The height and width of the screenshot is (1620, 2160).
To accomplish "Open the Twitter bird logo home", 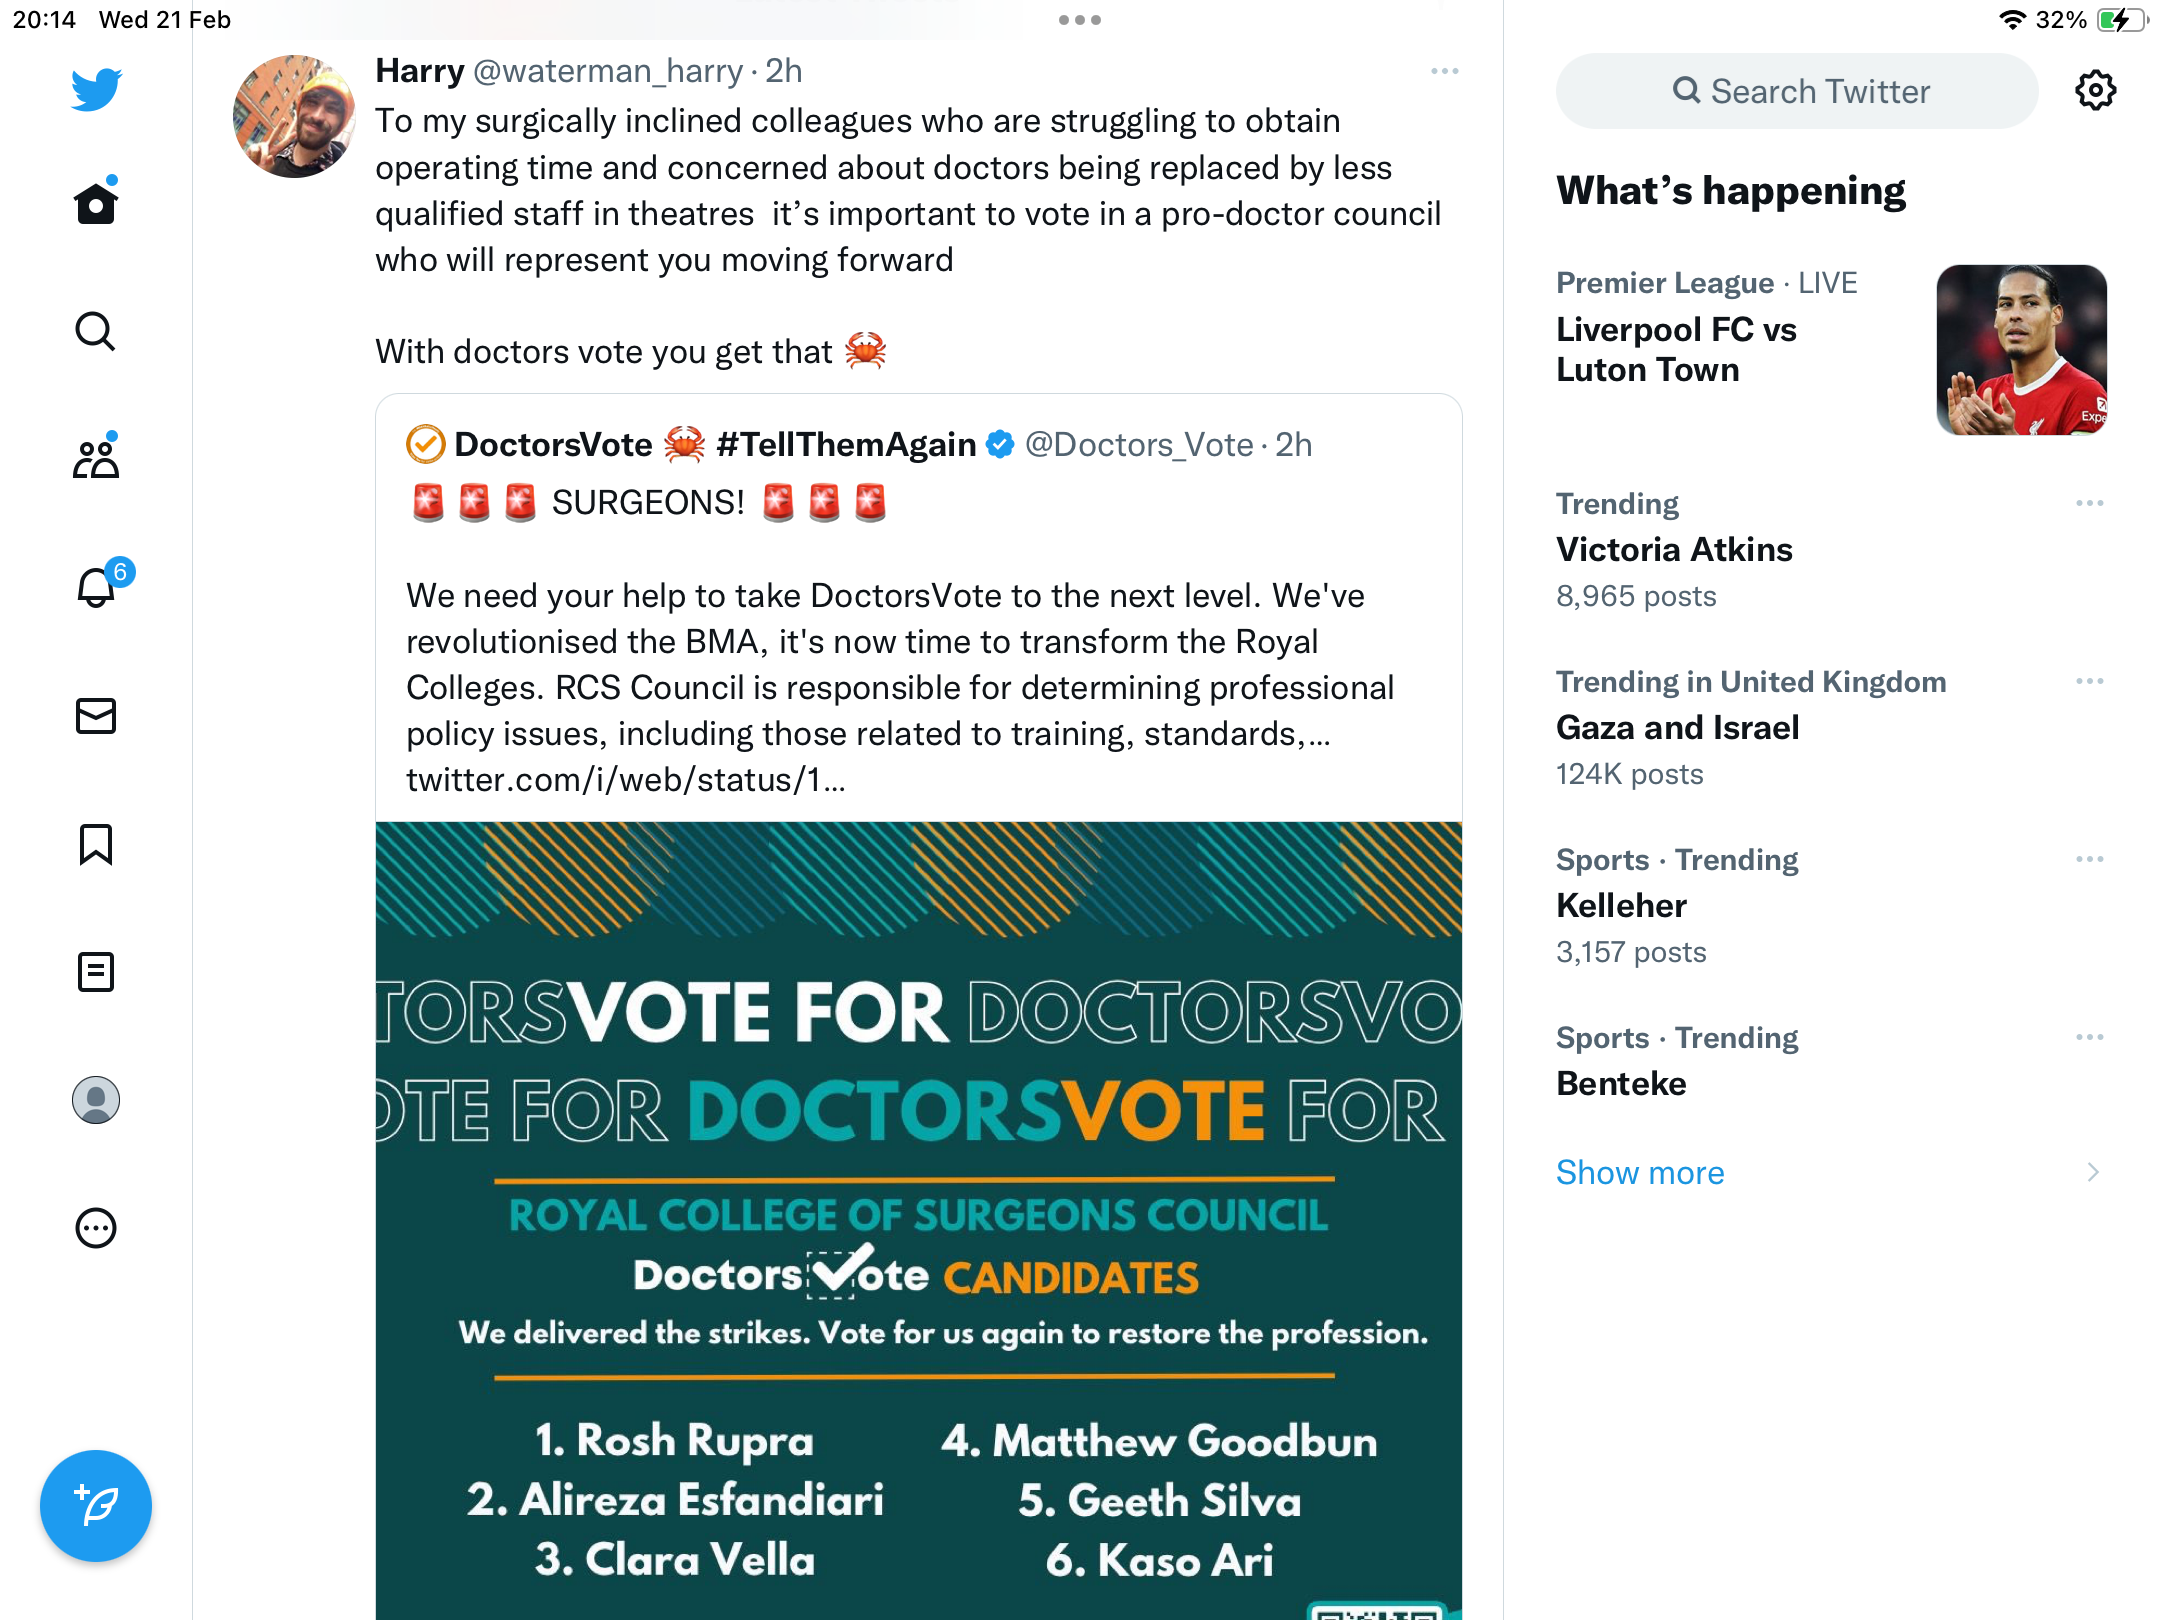I will click(x=96, y=89).
